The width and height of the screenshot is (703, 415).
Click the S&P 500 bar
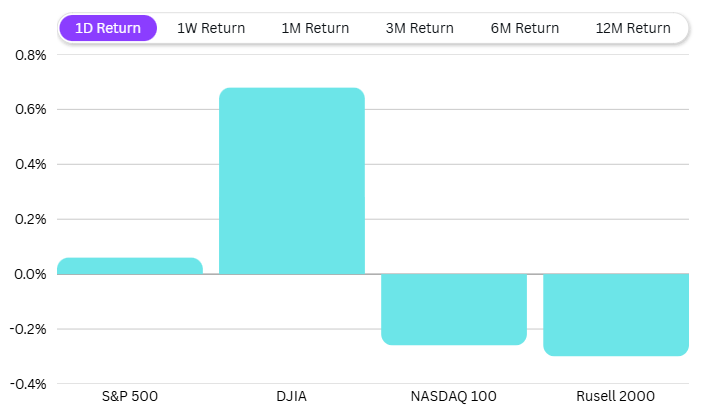(x=130, y=266)
